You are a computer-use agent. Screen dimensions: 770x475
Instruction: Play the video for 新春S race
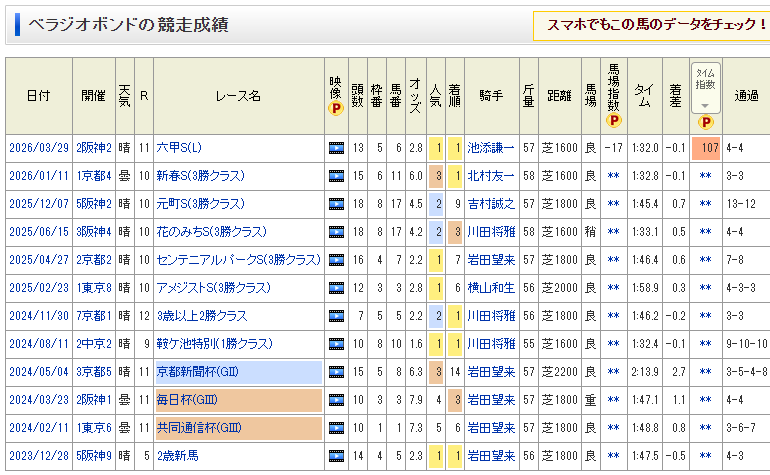tap(336, 176)
